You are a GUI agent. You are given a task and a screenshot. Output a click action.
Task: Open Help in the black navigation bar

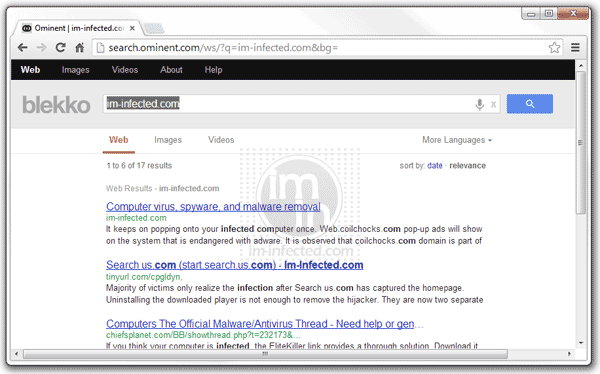point(213,70)
